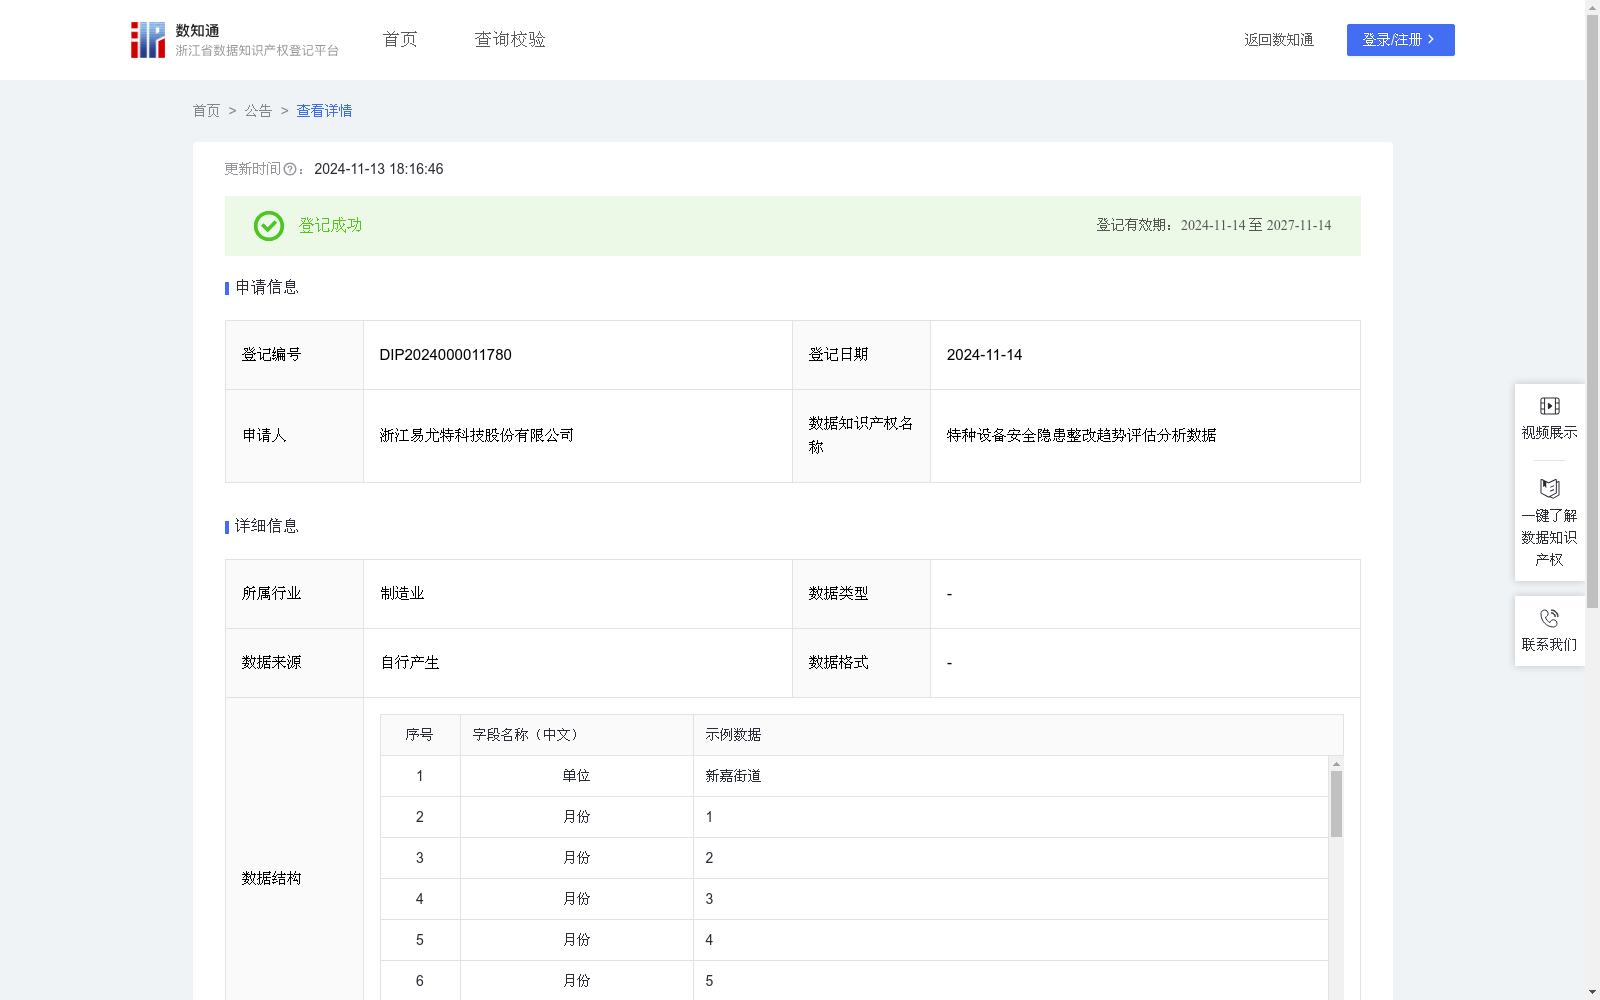Image resolution: width=1600 pixels, height=1000 pixels.
Task: Click the green 登记成功 checkmark icon
Action: (x=268, y=226)
